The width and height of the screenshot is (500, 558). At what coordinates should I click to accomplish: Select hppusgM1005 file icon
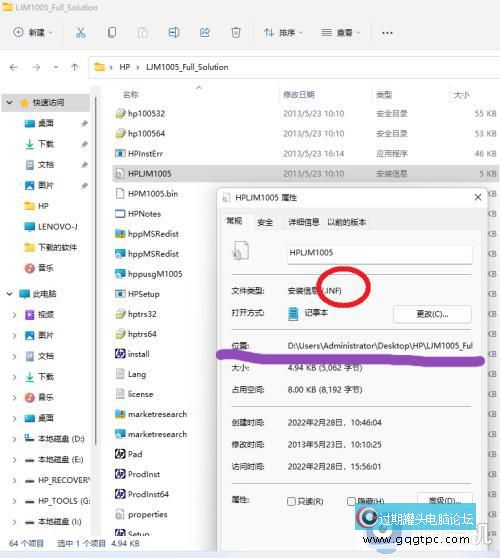pos(120,274)
